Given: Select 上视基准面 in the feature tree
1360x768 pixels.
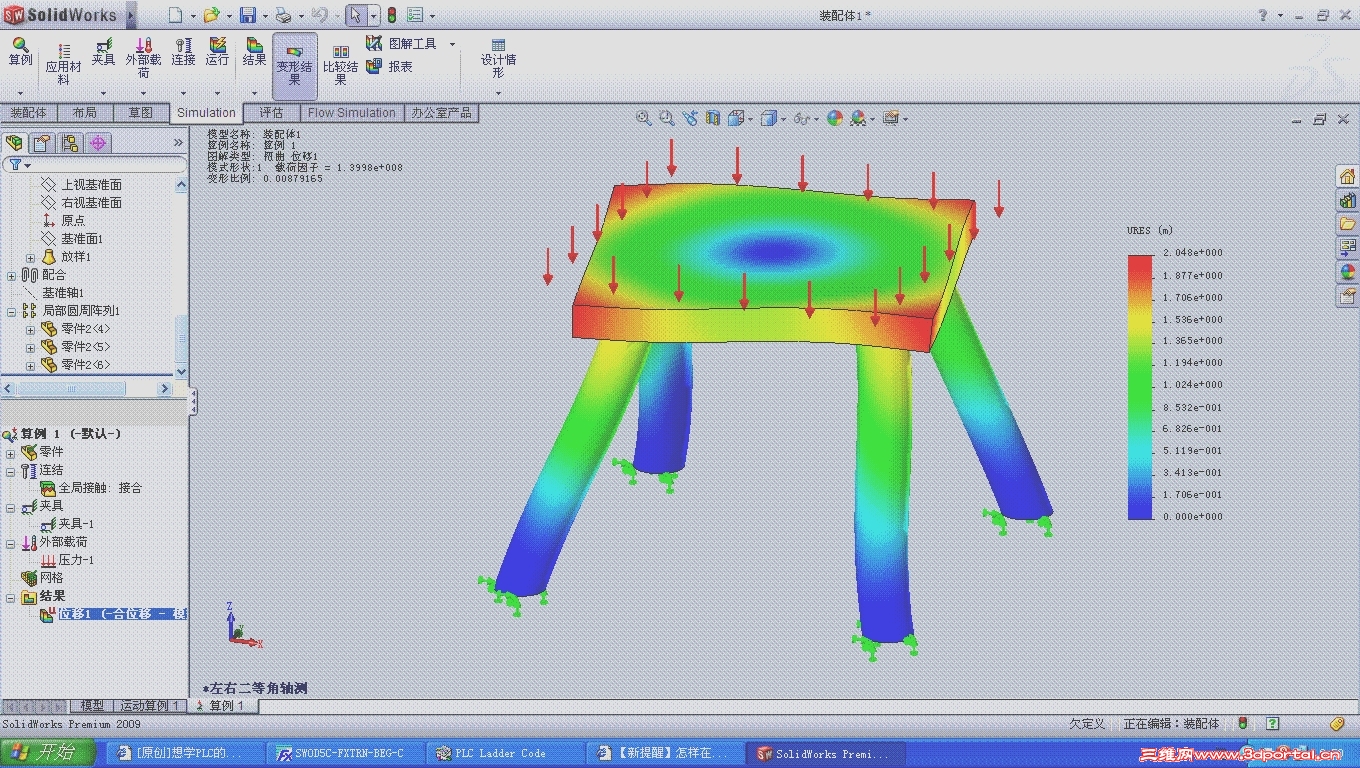Looking at the screenshot, I should (91, 185).
